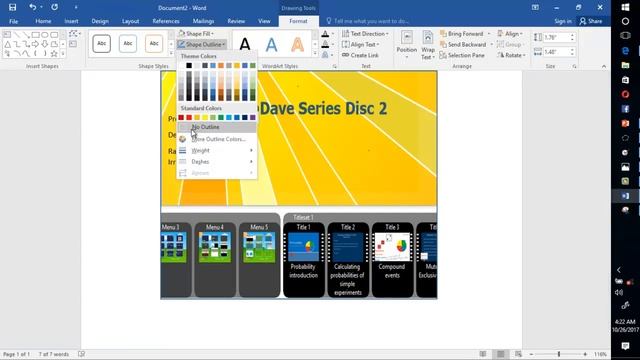Open the Shape Fill dropdown

(196, 34)
